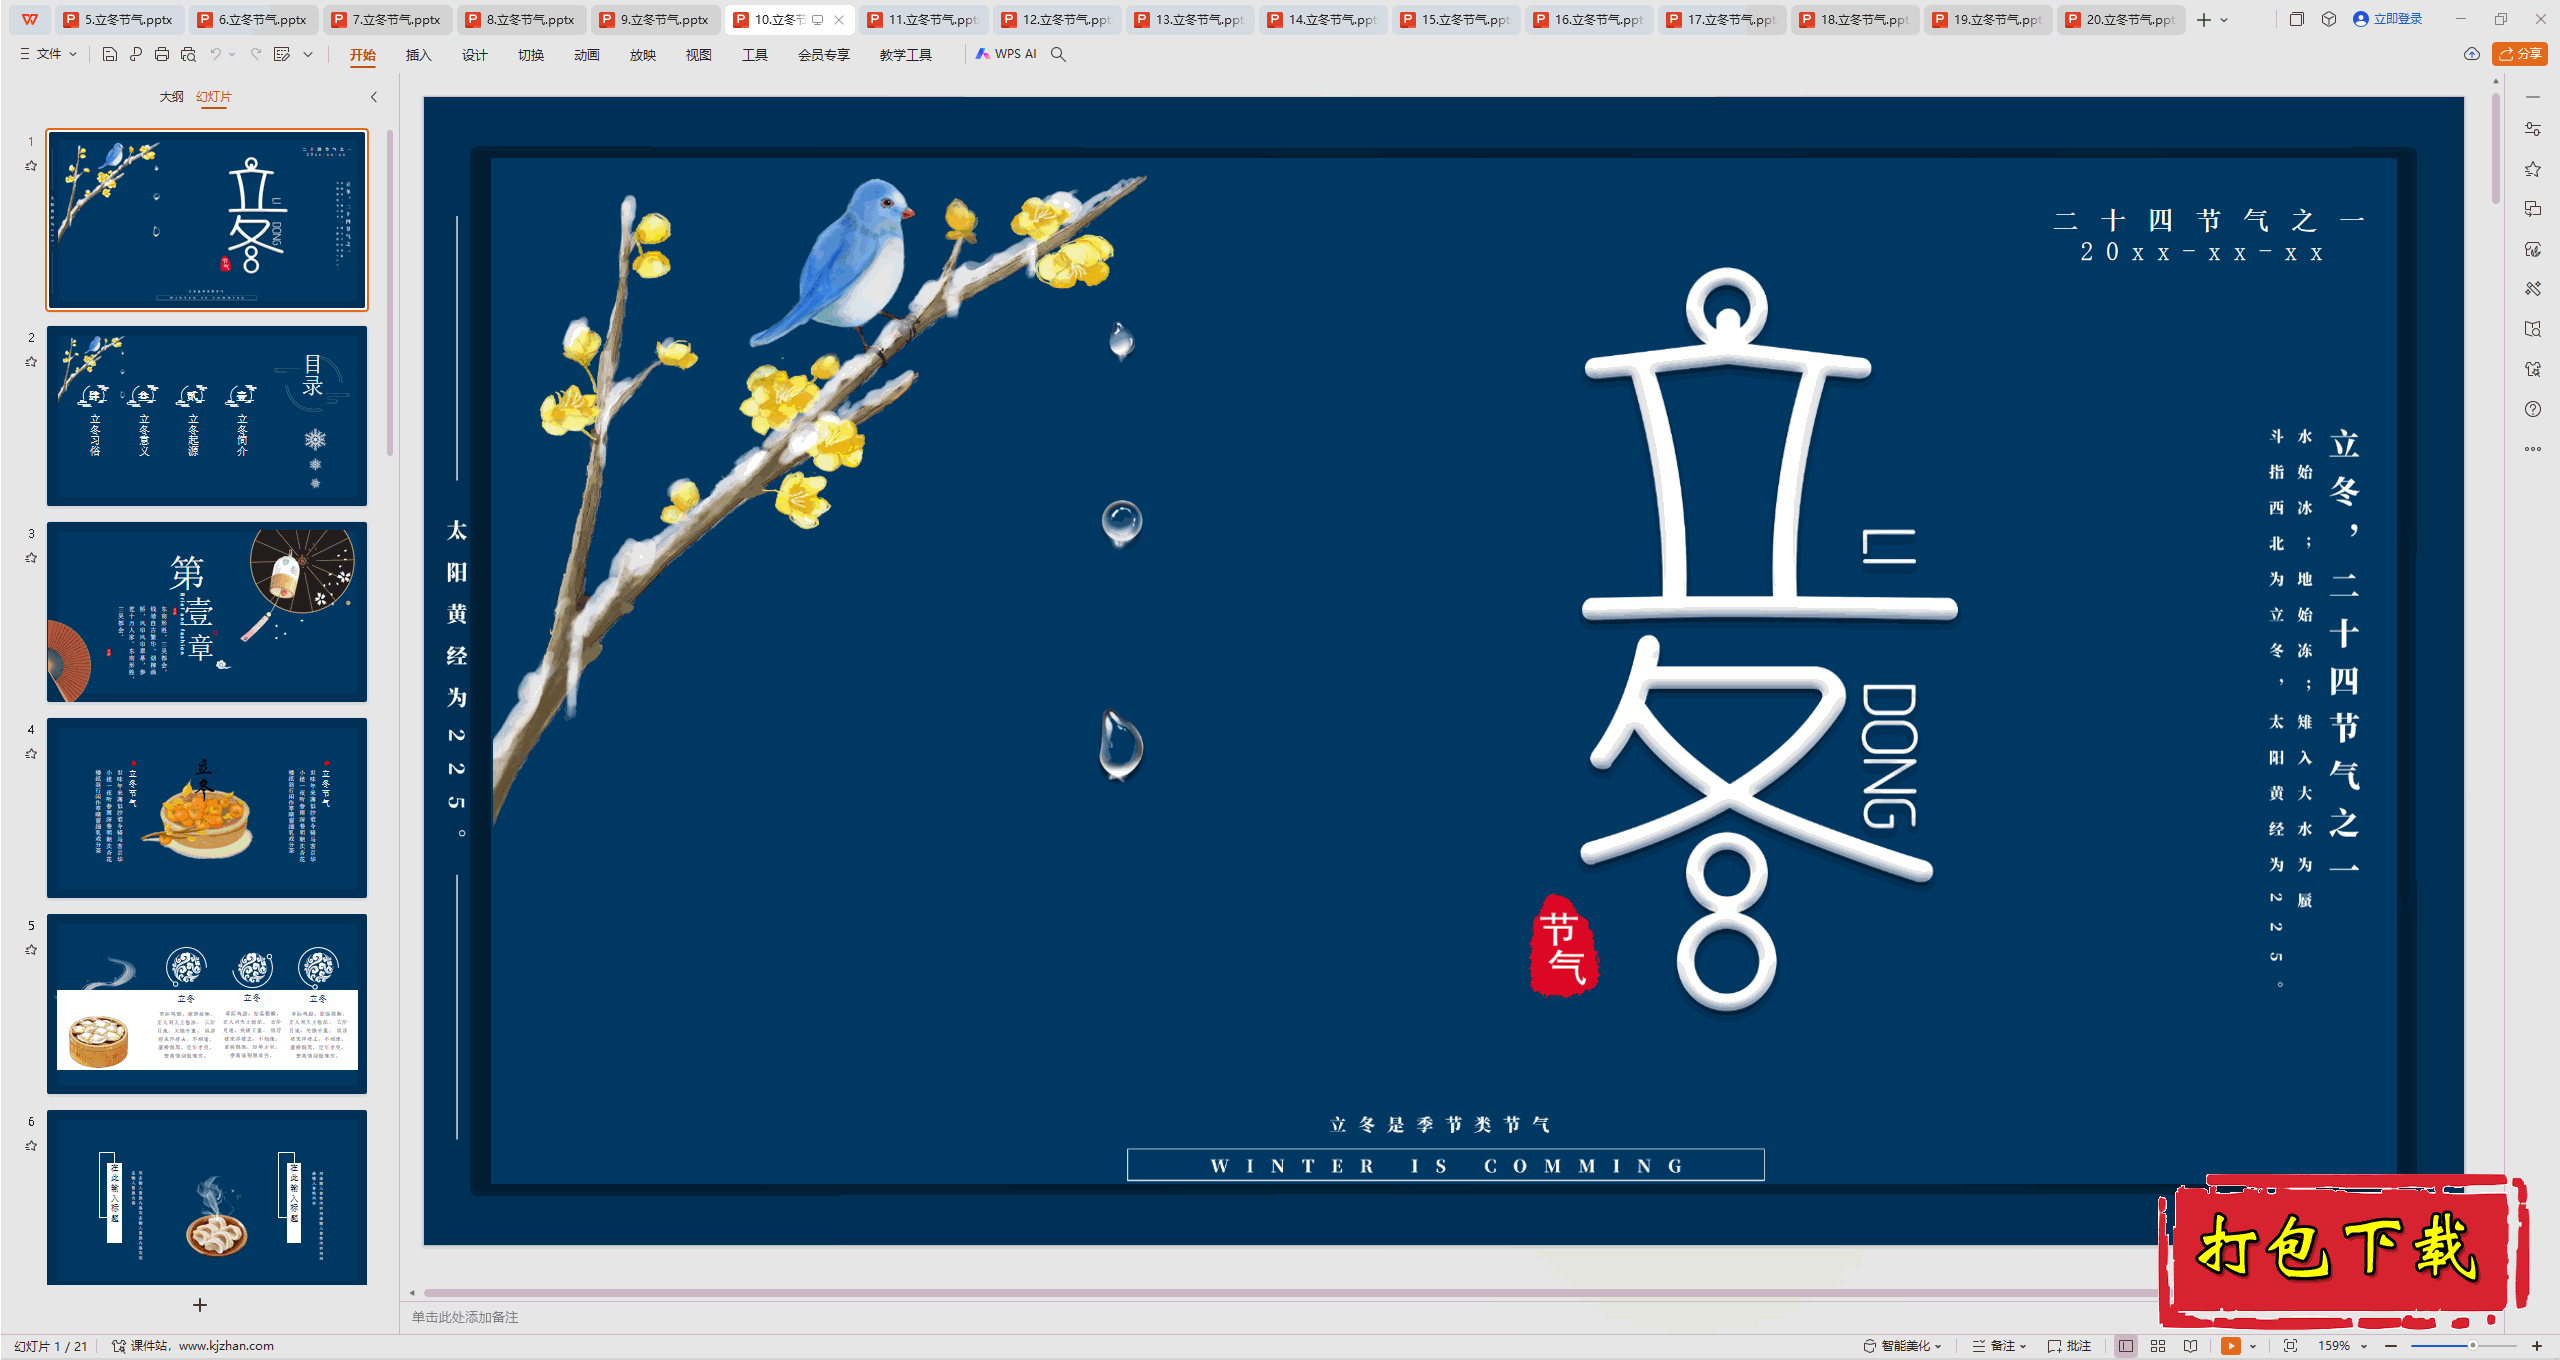This screenshot has height=1360, width=2560.
Task: Open the 切换 ribbon tab
Action: pos(530,55)
